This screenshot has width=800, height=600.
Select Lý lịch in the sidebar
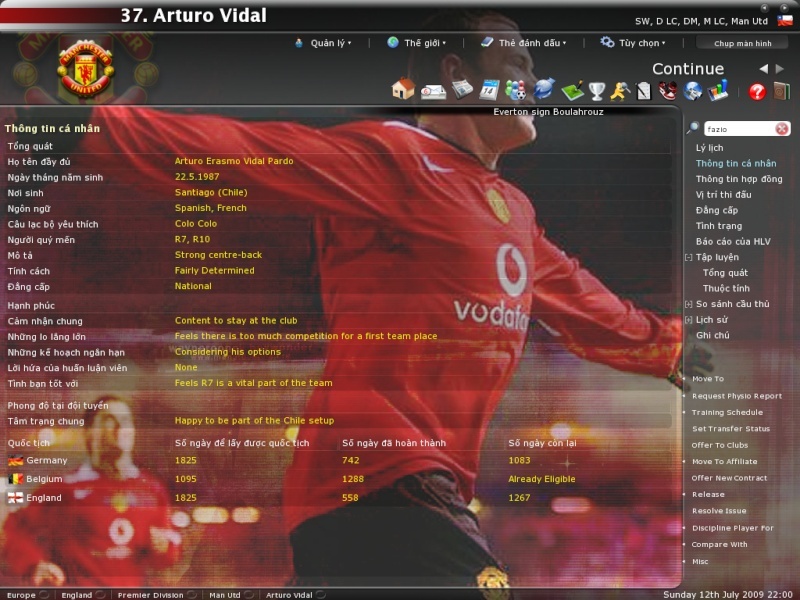coord(709,148)
